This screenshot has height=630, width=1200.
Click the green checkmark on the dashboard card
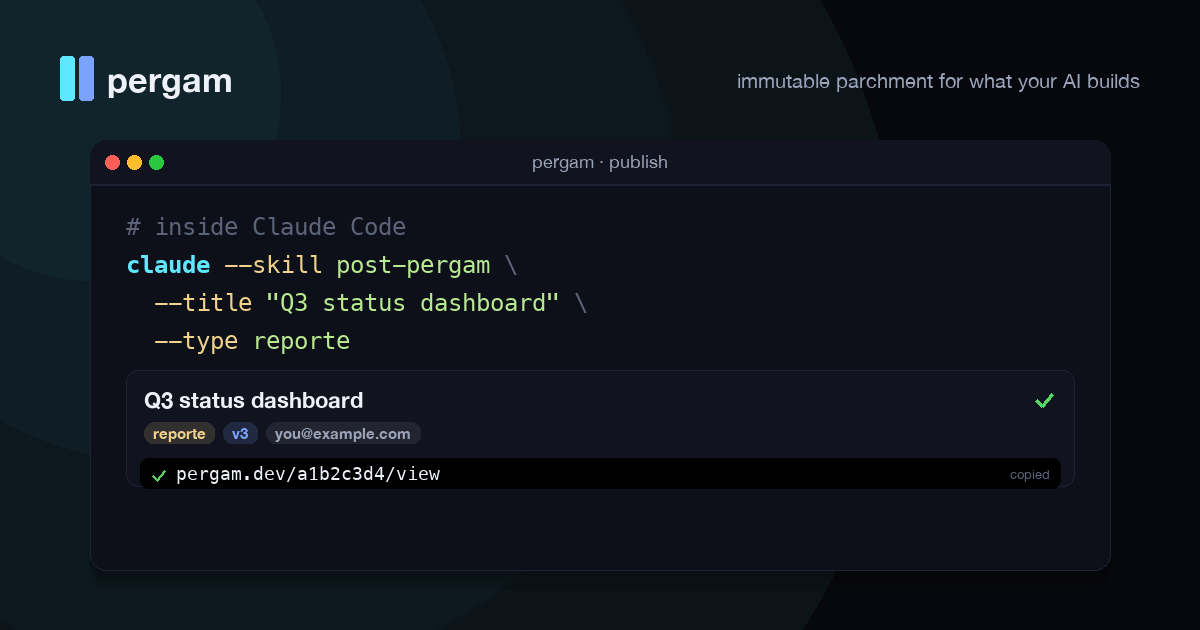1045,400
